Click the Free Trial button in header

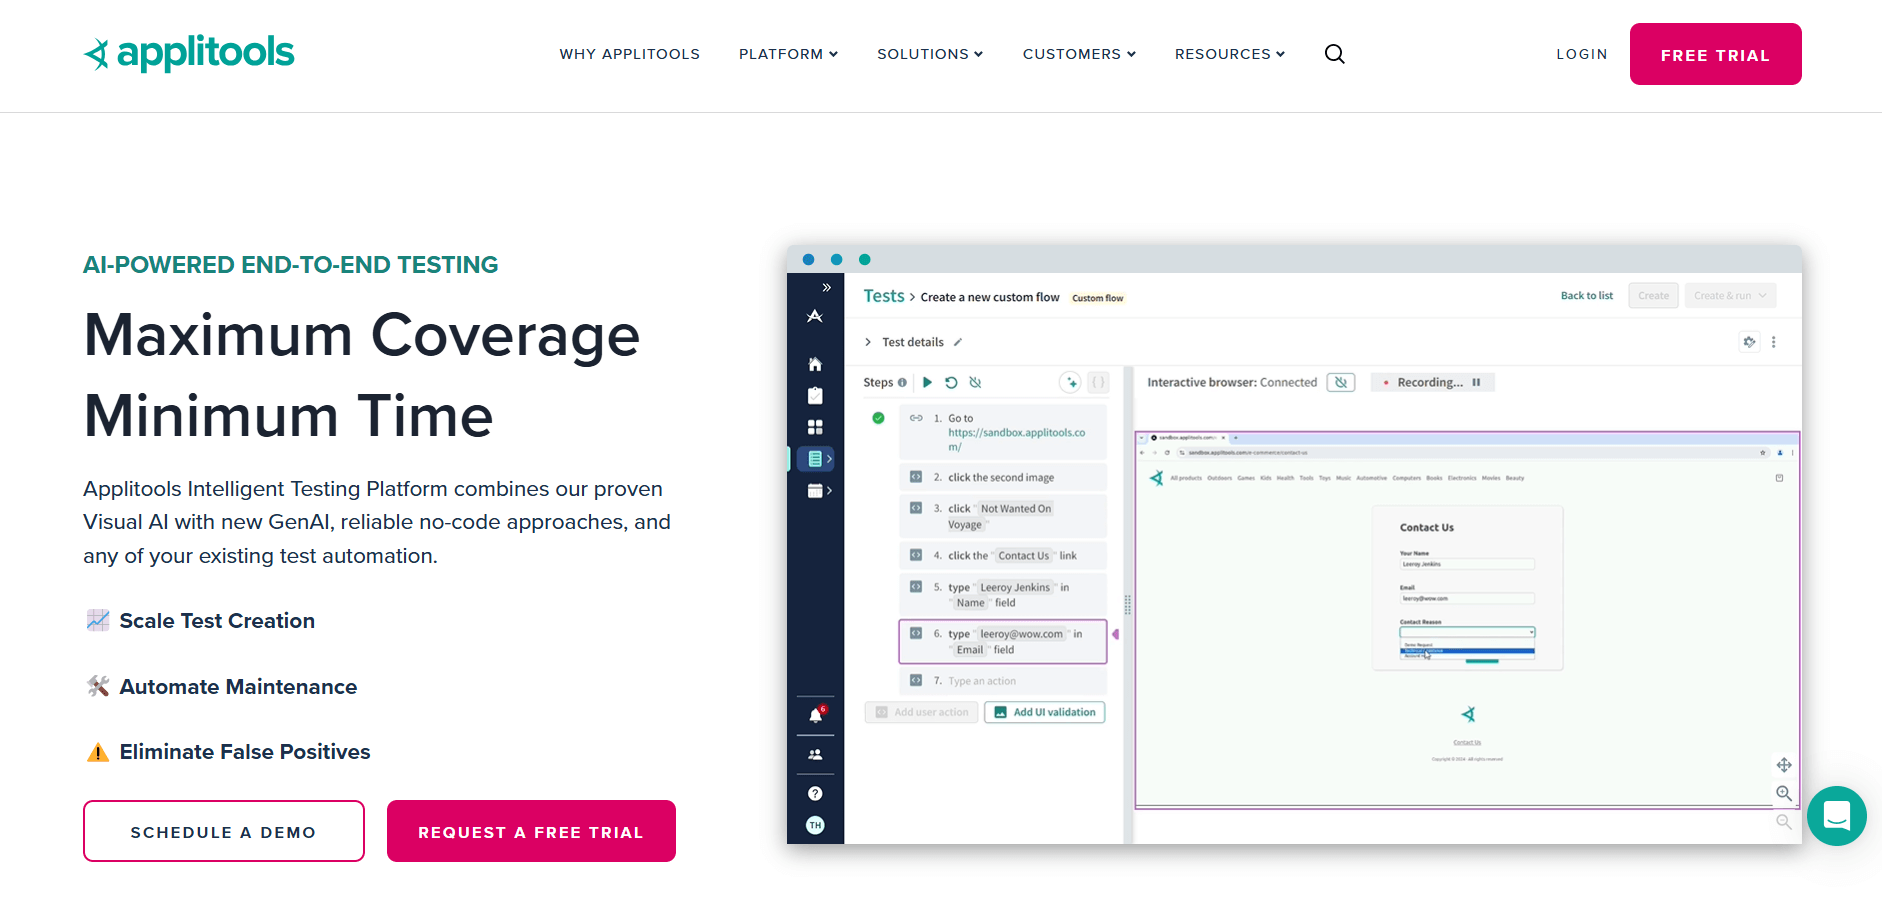pyautogui.click(x=1716, y=54)
